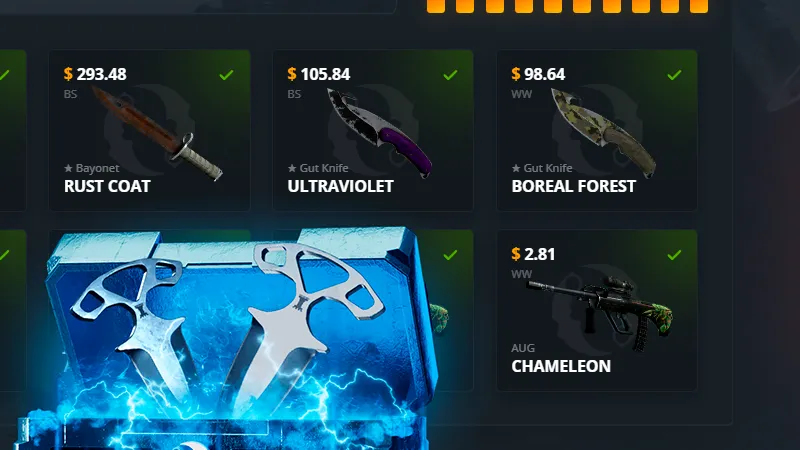Click the Rust Coat Bayonet knife image

[157, 133]
